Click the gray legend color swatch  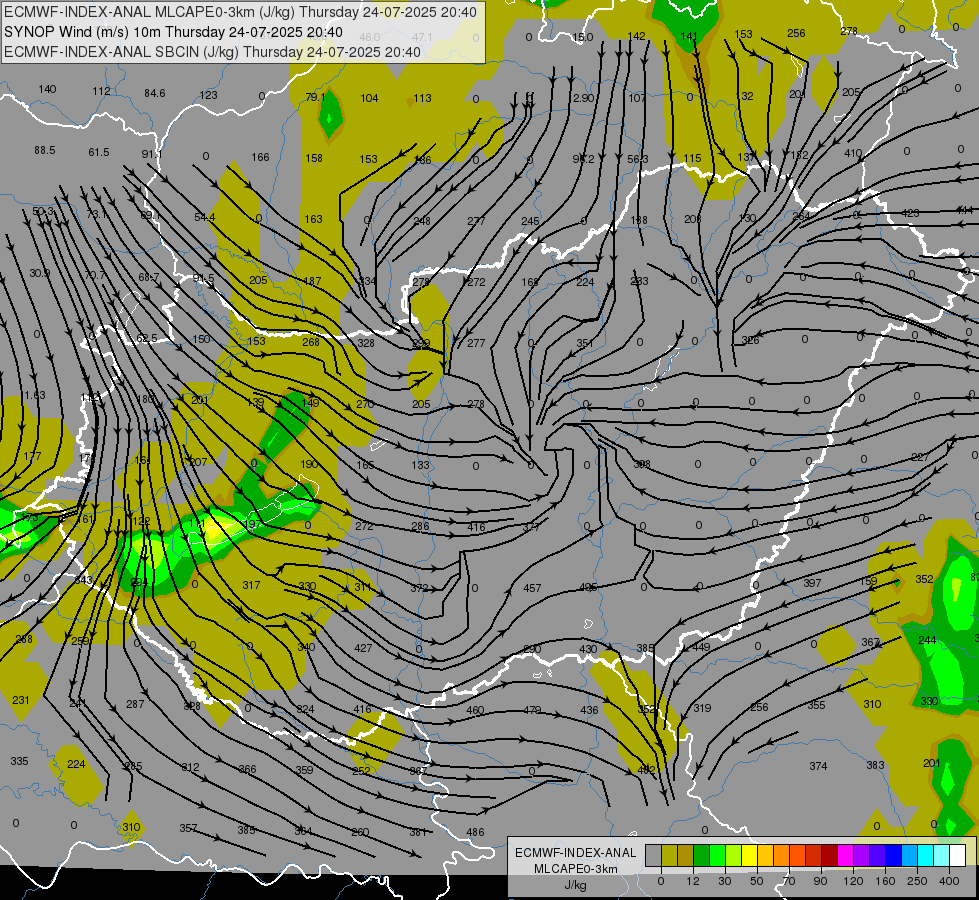[x=654, y=855]
